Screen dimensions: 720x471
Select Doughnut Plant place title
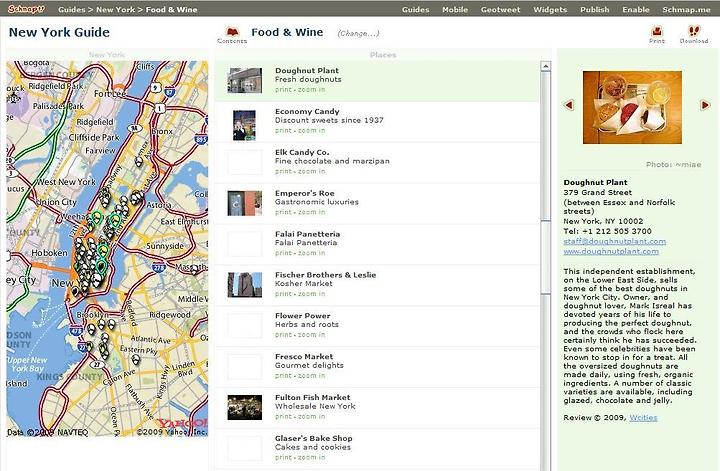tap(307, 71)
